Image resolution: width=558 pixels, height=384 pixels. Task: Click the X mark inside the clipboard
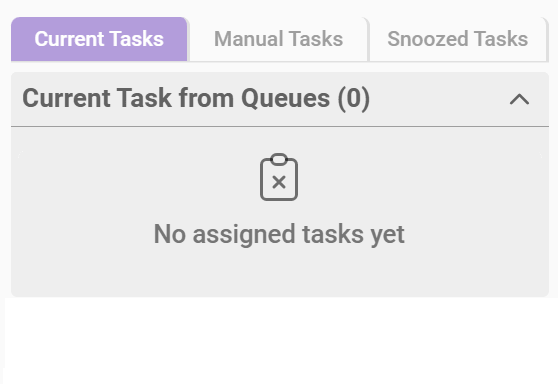(279, 183)
